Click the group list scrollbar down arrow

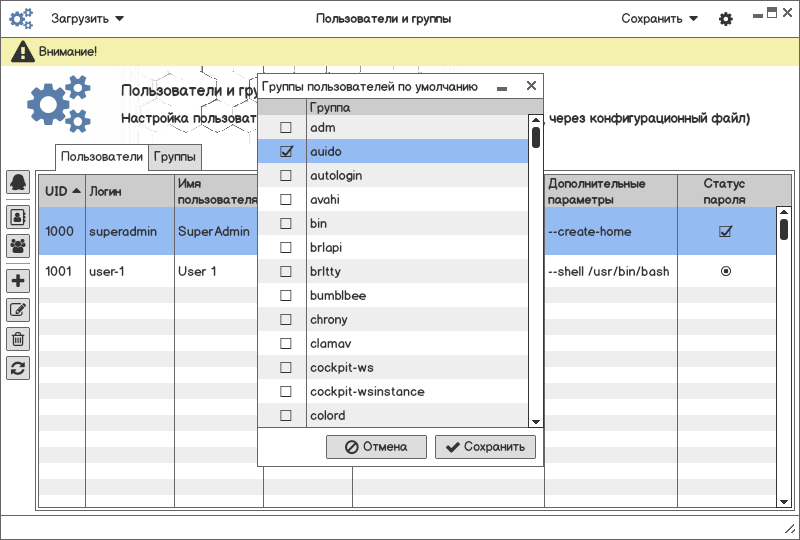pyautogui.click(x=536, y=422)
